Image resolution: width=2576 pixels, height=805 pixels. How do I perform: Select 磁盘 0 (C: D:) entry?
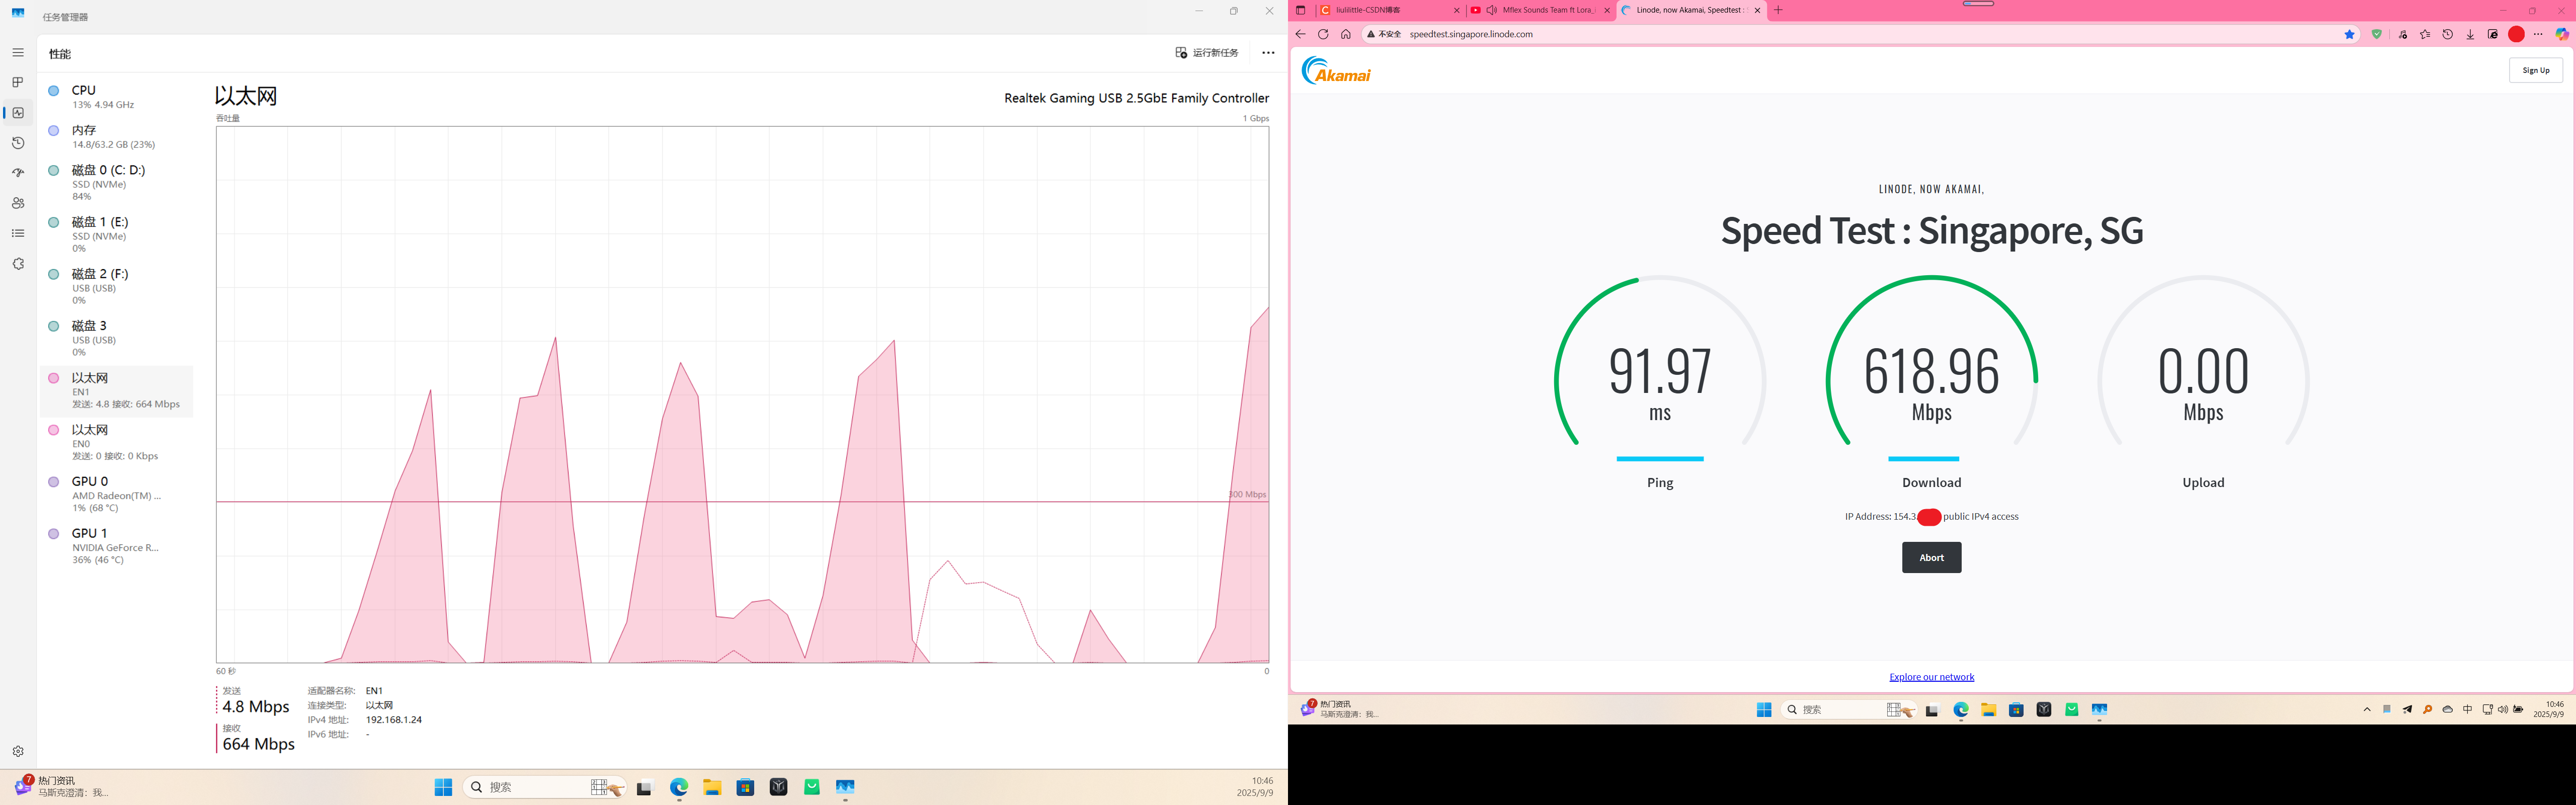pyautogui.click(x=116, y=183)
